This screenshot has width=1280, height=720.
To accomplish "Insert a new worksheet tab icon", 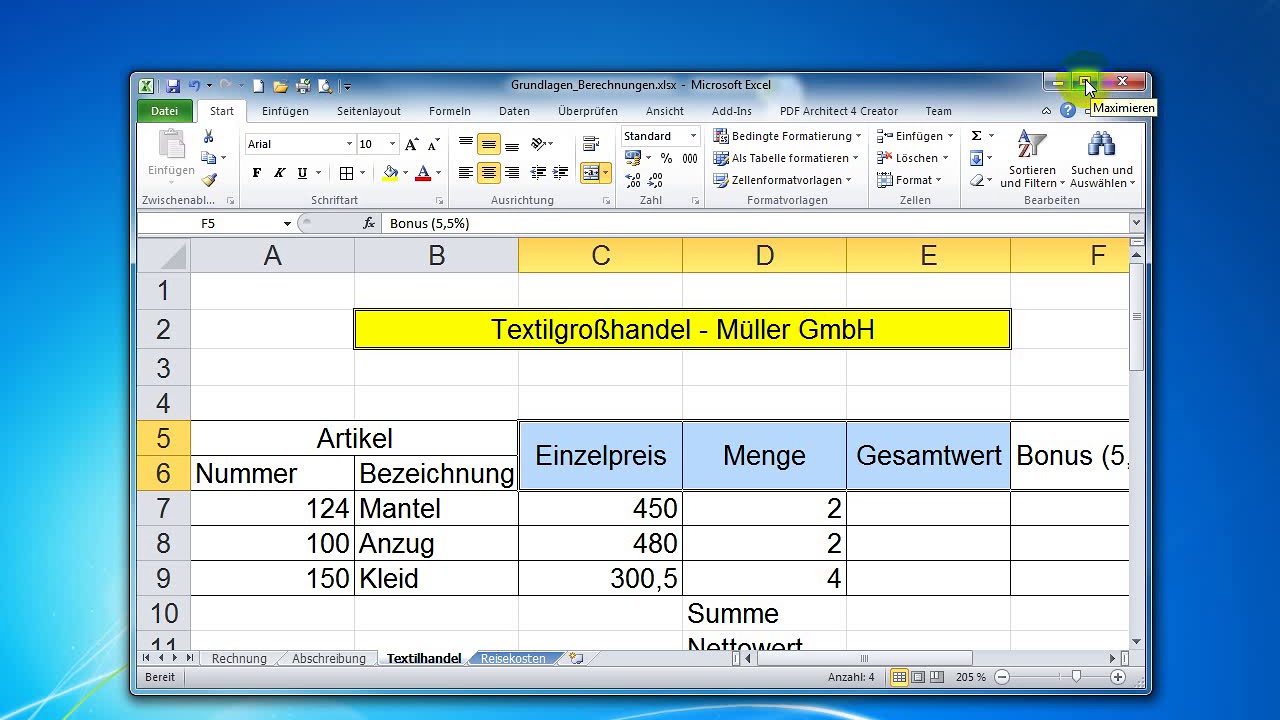I will 576,658.
